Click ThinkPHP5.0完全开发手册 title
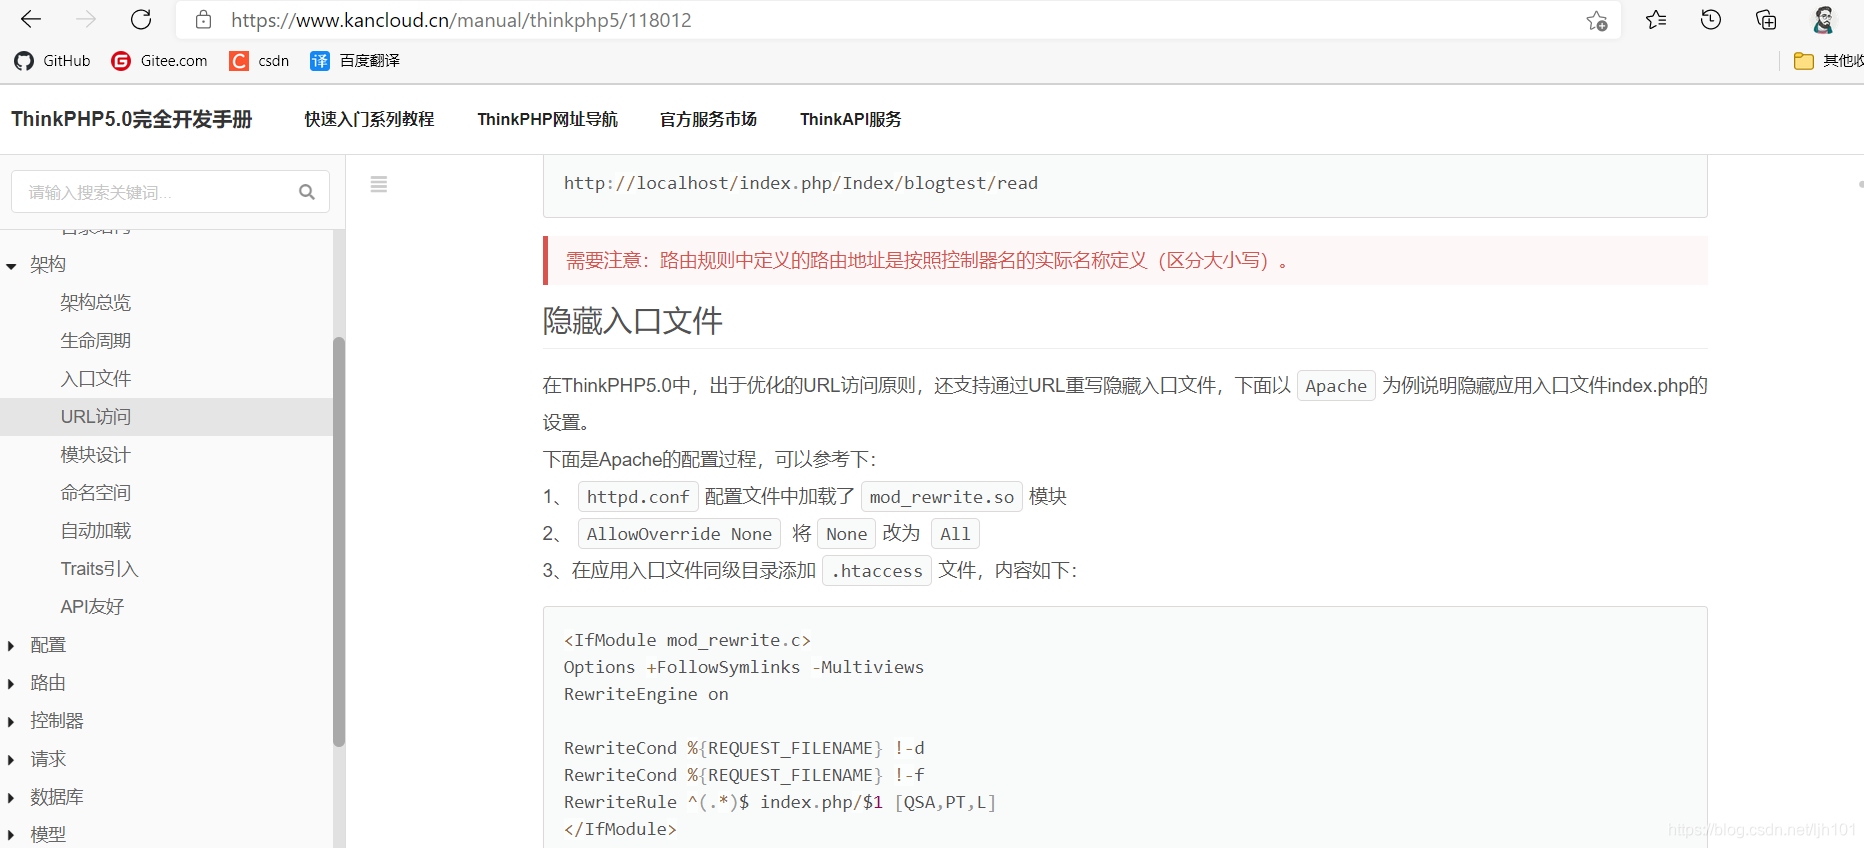Viewport: 1864px width, 848px height. (x=132, y=119)
